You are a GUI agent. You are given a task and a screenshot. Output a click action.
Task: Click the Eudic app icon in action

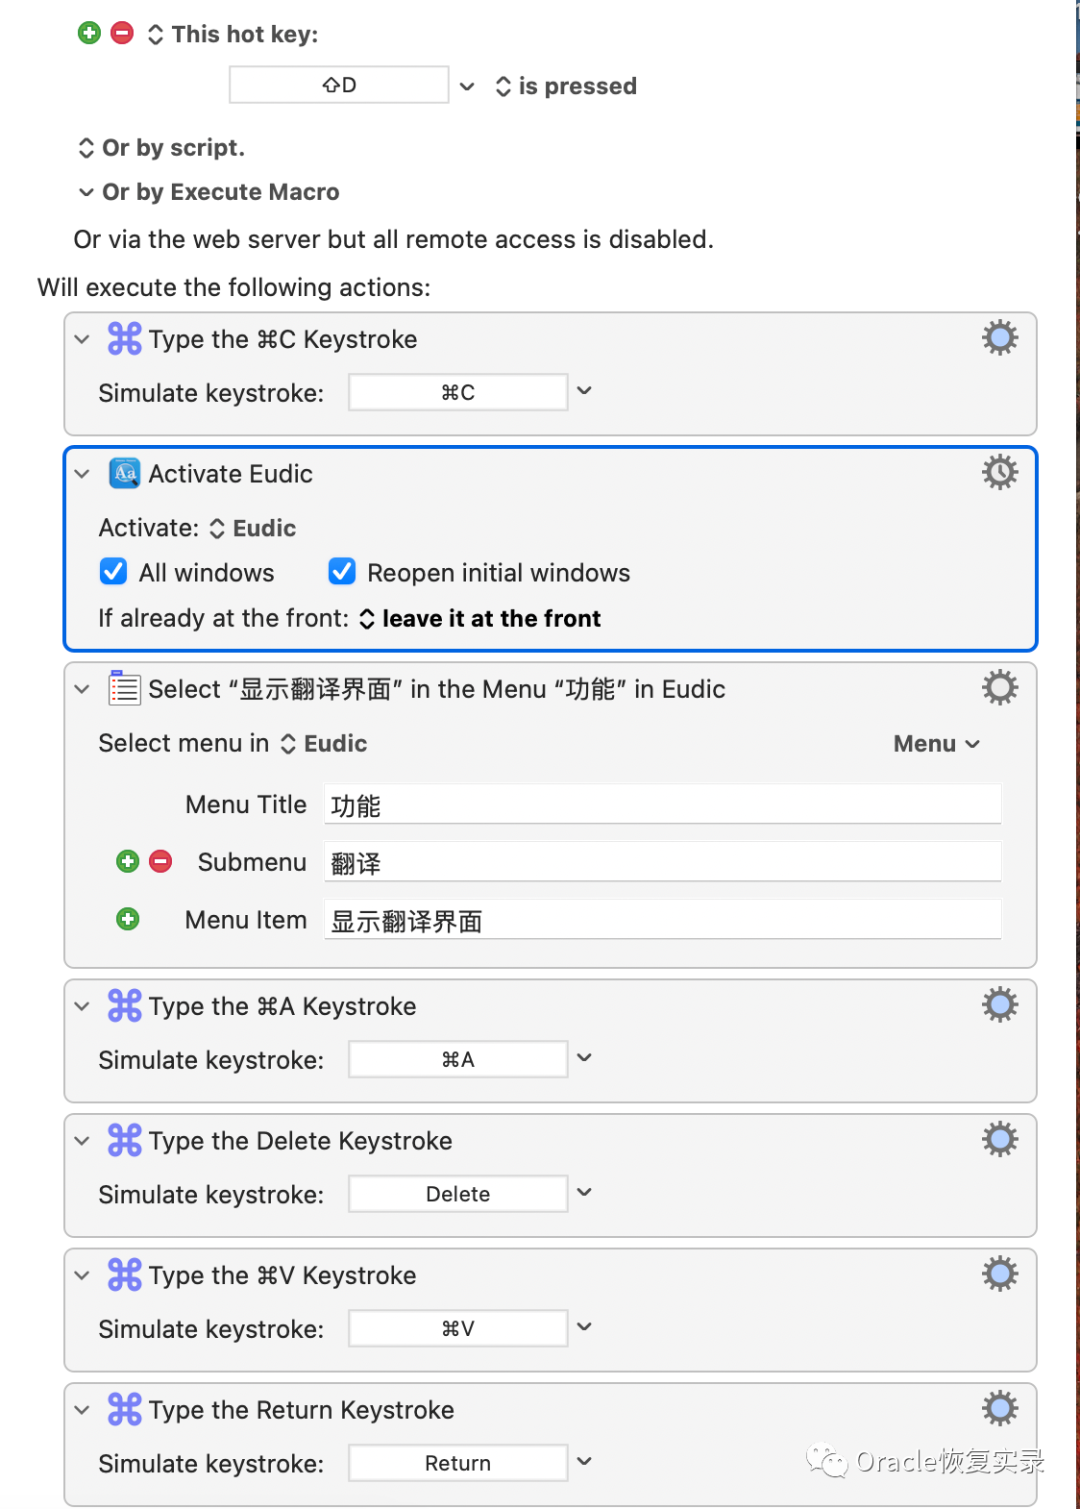tap(125, 473)
